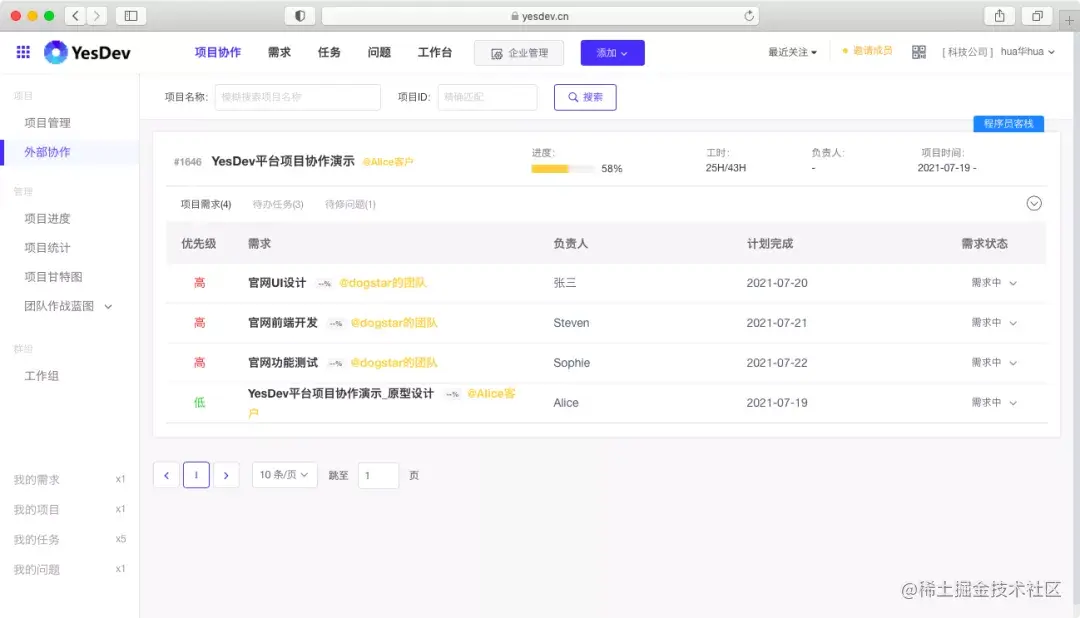
Task: Collapse the YesDev平台项目协作演示 project card
Action: (x=1034, y=203)
